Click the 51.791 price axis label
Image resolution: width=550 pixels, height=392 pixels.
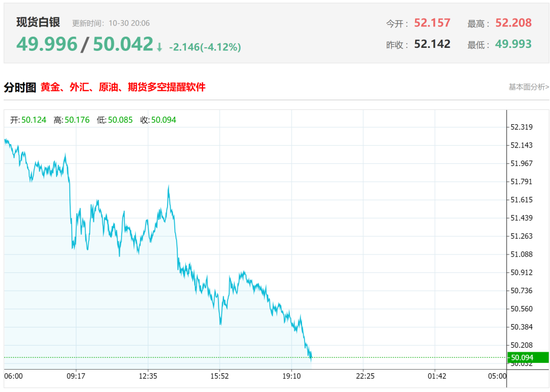522,182
